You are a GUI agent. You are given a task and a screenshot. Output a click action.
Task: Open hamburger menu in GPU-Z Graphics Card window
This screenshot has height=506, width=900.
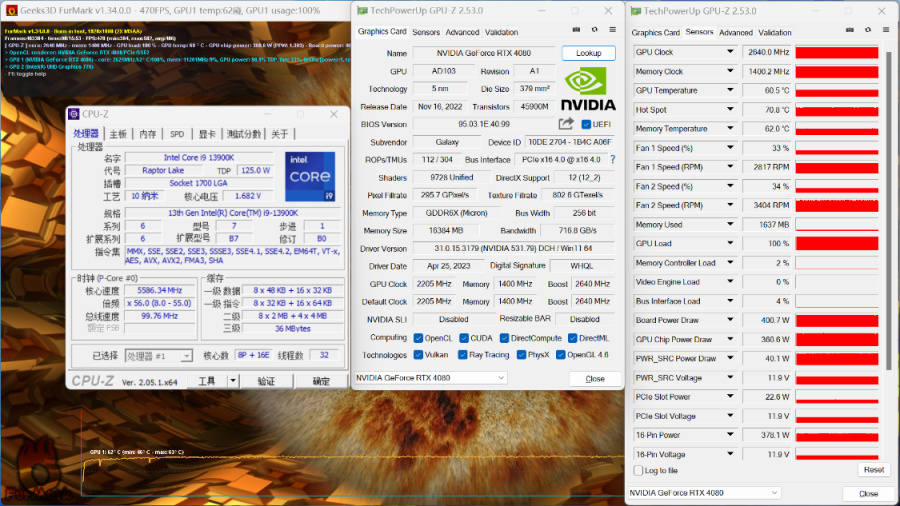pos(612,30)
